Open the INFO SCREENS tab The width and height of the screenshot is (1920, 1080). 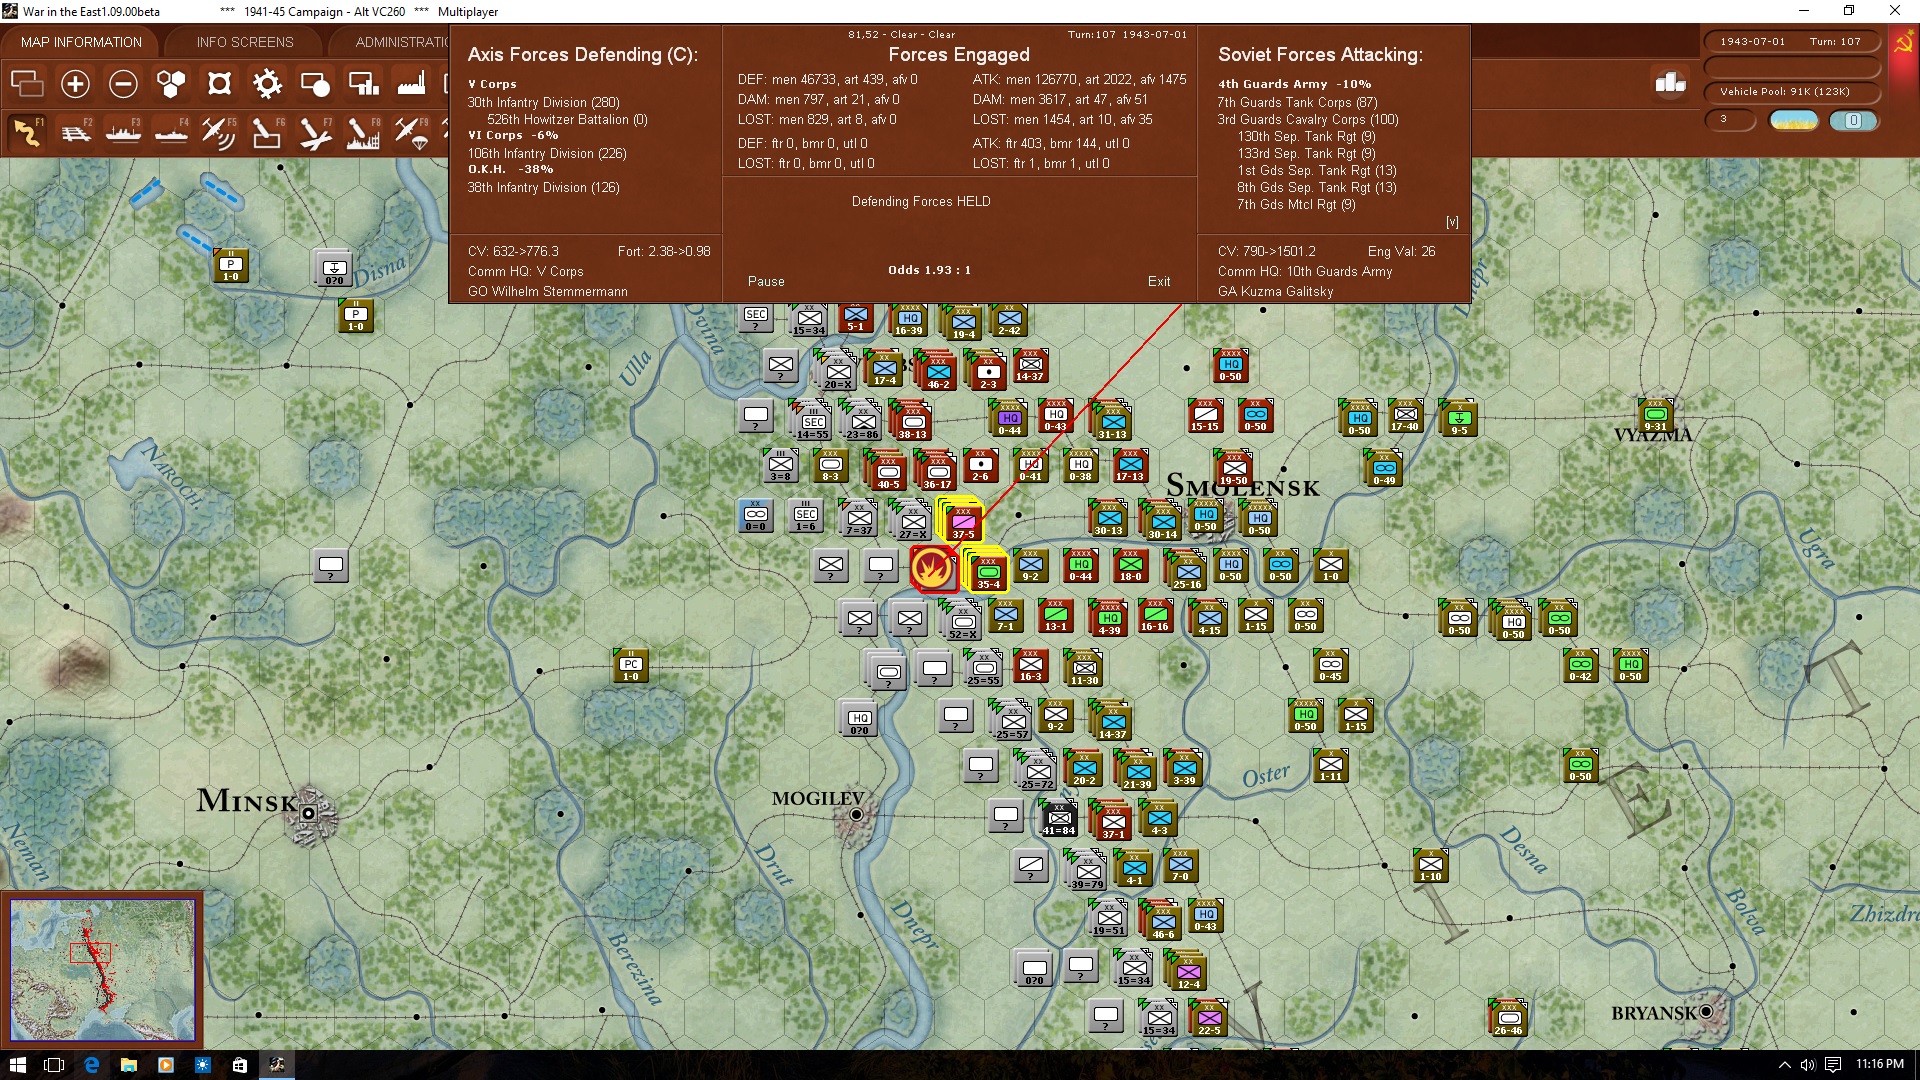(245, 42)
